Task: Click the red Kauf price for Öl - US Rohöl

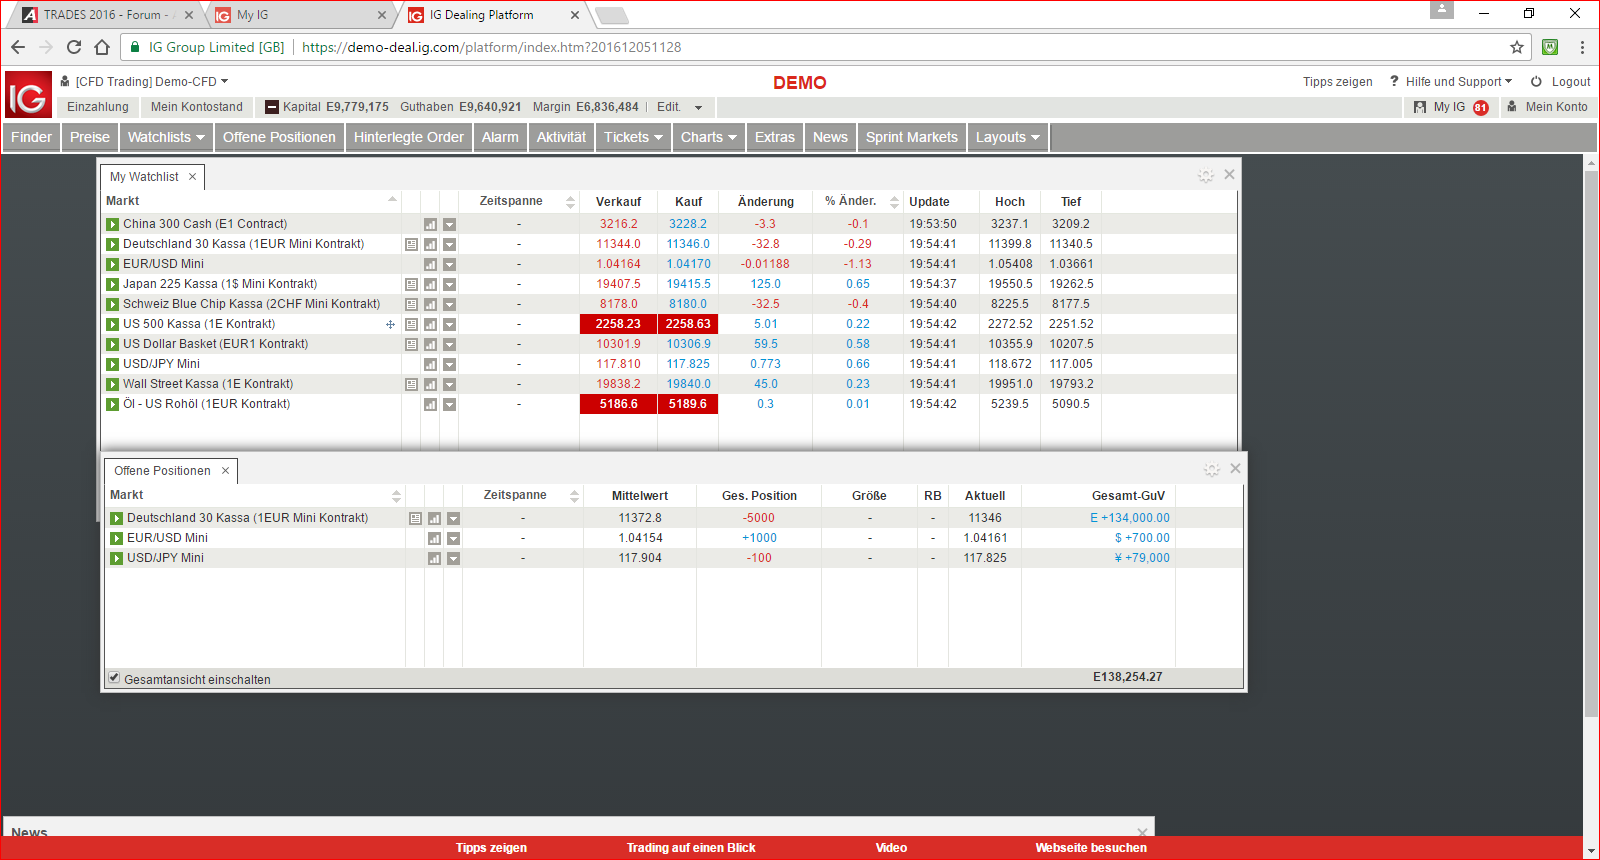Action: [x=688, y=404]
